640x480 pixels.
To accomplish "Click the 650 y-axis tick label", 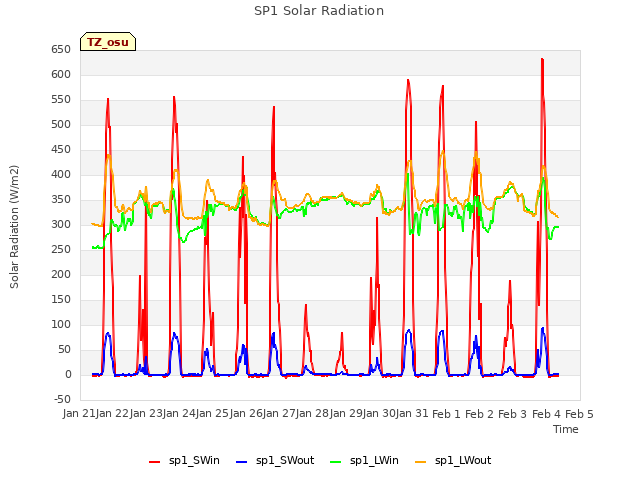I will (x=61, y=50).
